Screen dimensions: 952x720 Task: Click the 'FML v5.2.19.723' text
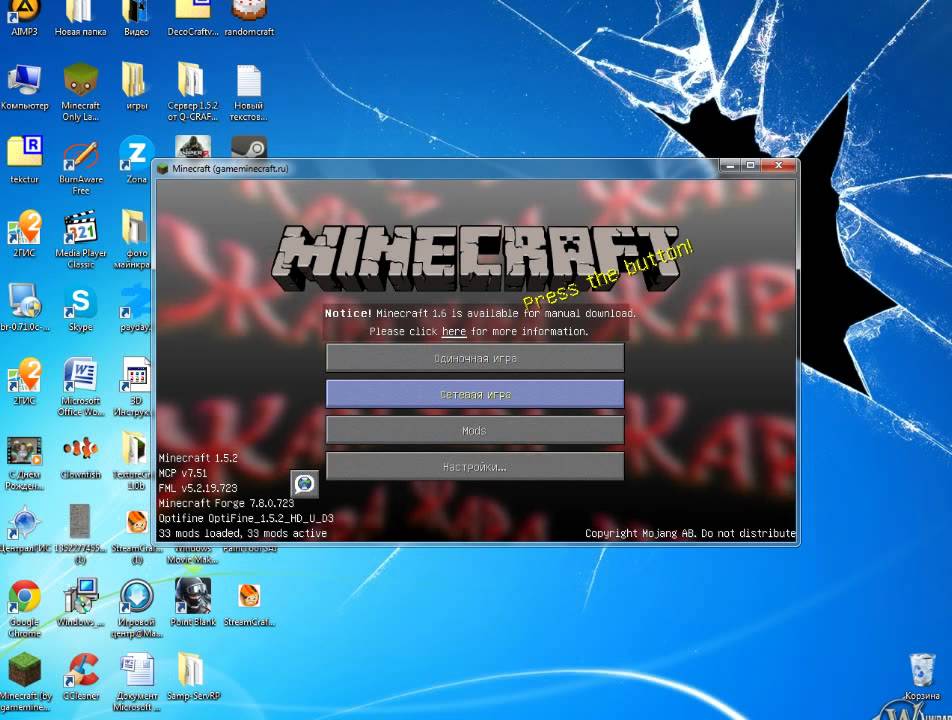[x=197, y=488]
